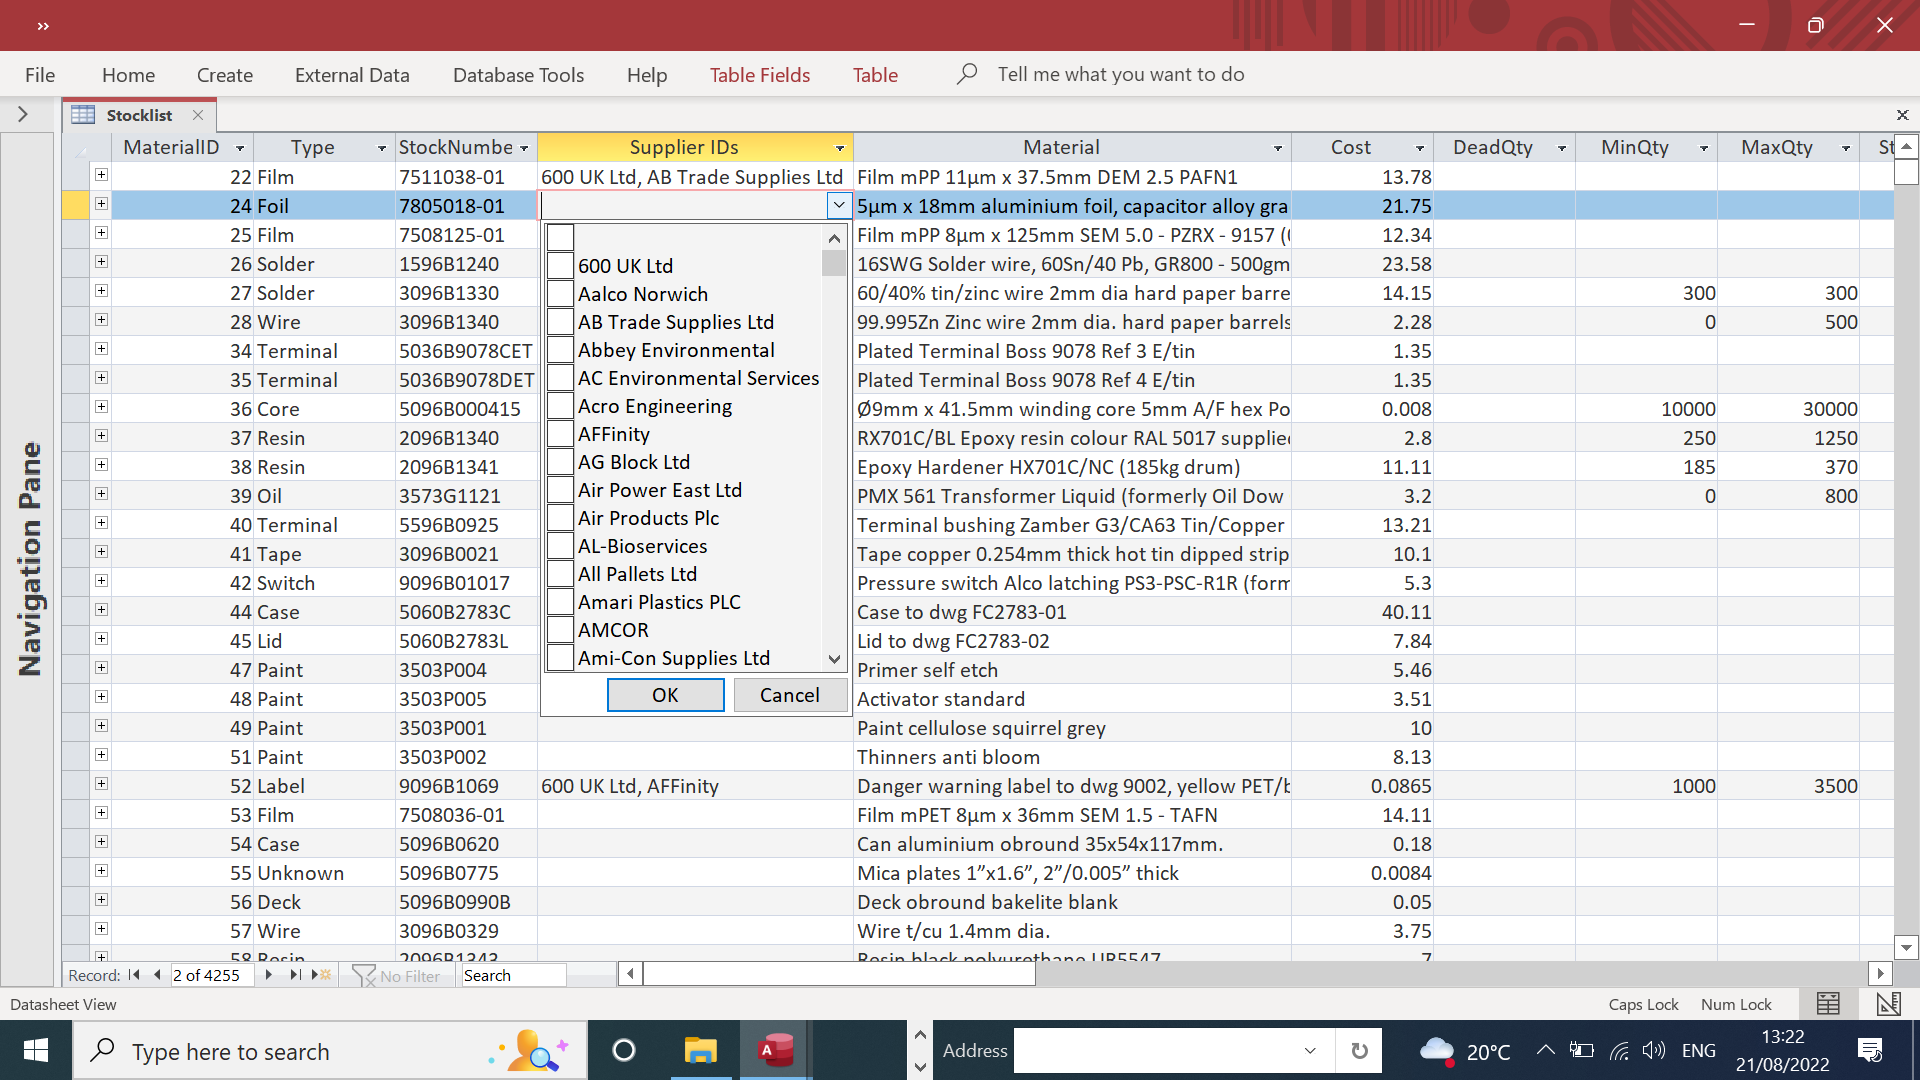Open File Explorer from the taskbar

[x=701, y=1051]
